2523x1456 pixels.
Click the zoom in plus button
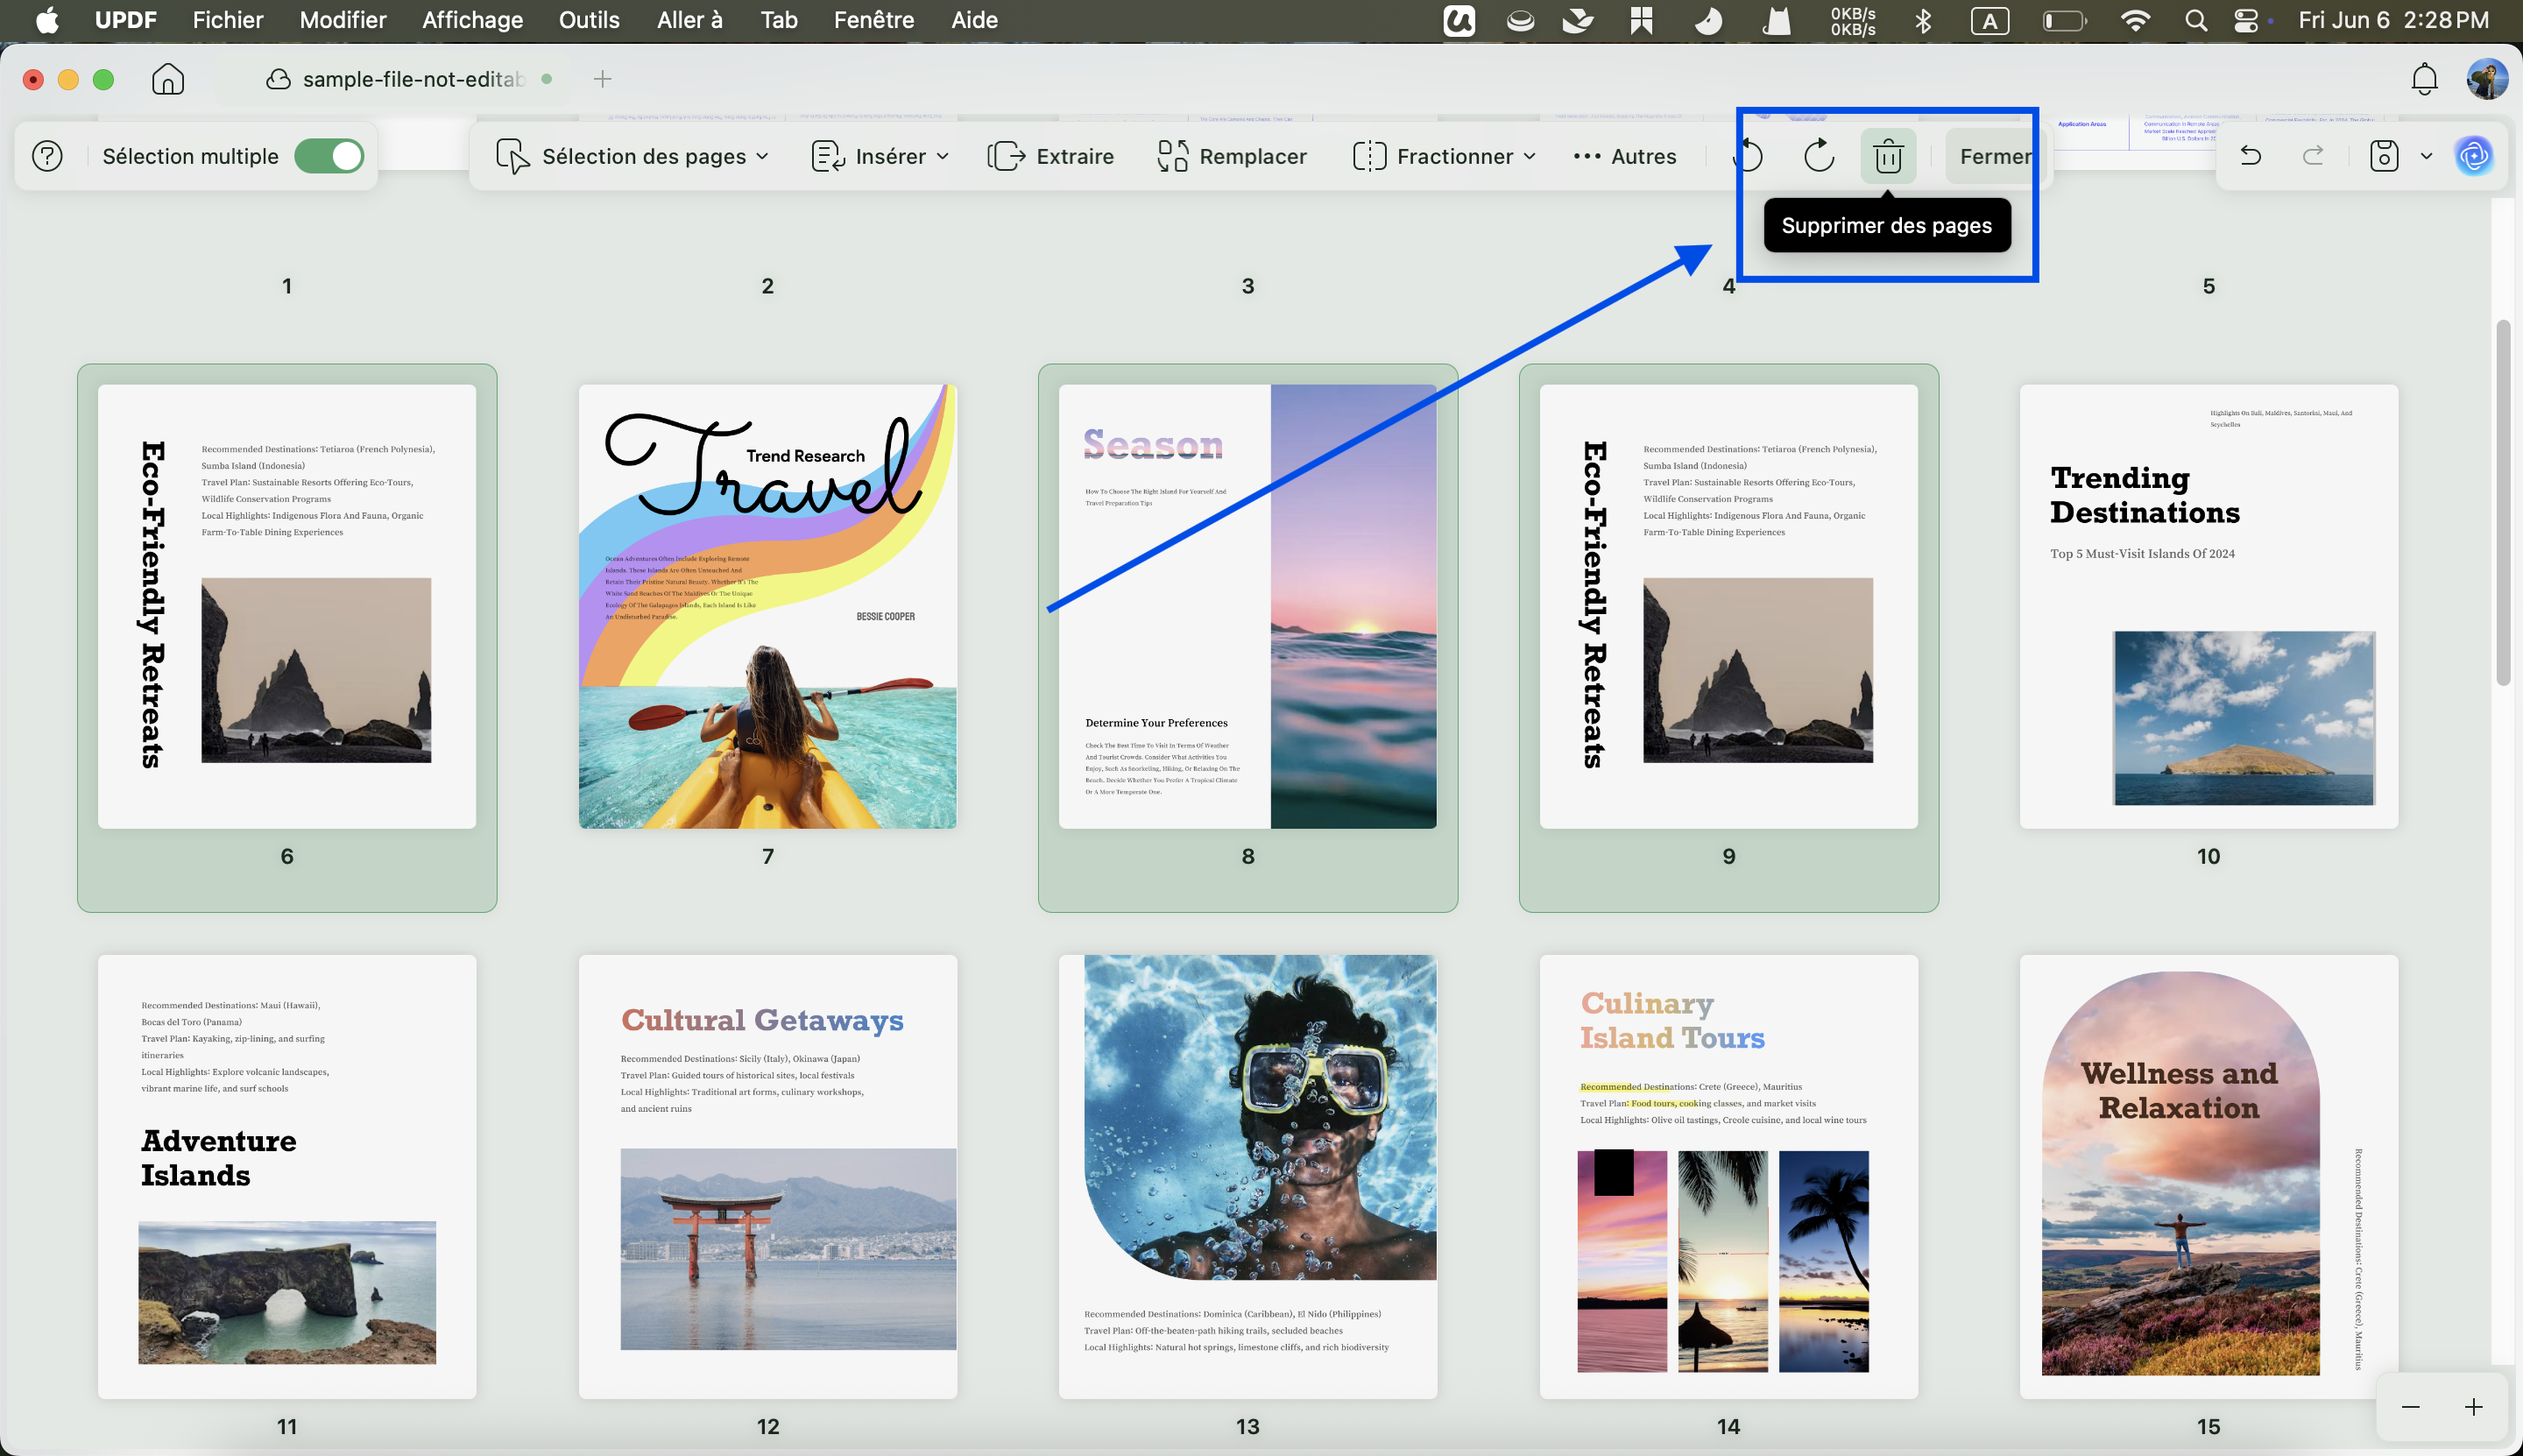[x=2473, y=1407]
